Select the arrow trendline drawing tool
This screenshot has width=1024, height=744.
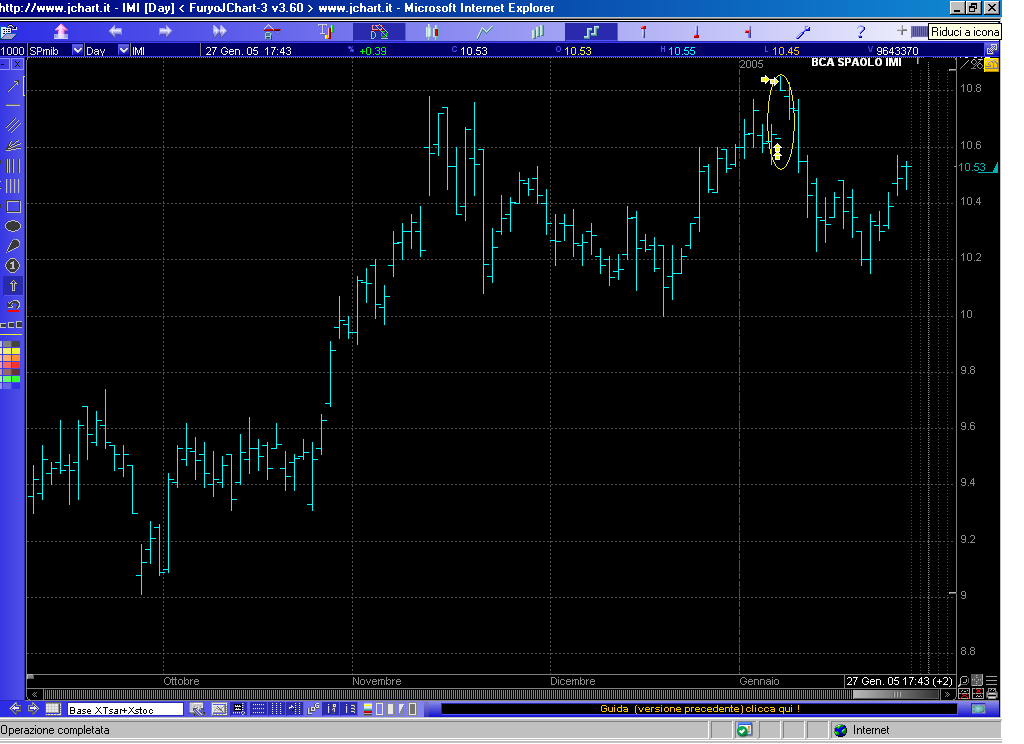click(x=13, y=86)
